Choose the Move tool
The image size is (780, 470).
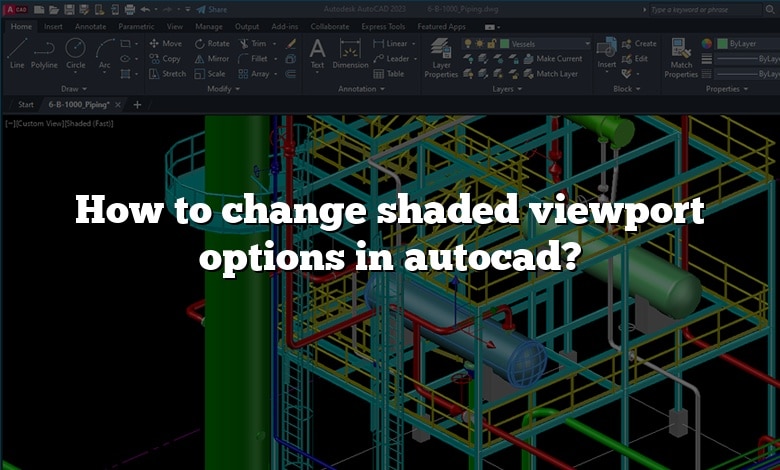click(x=166, y=44)
